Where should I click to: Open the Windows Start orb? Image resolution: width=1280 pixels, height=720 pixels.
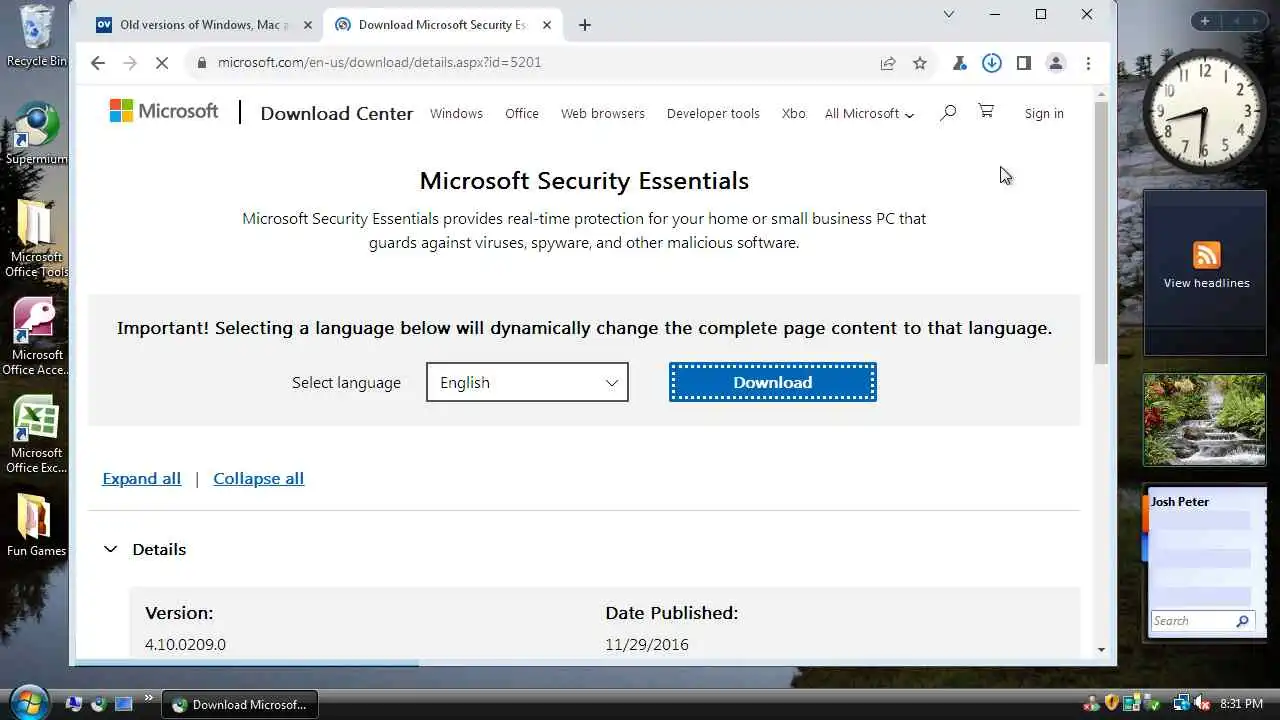pos(30,701)
